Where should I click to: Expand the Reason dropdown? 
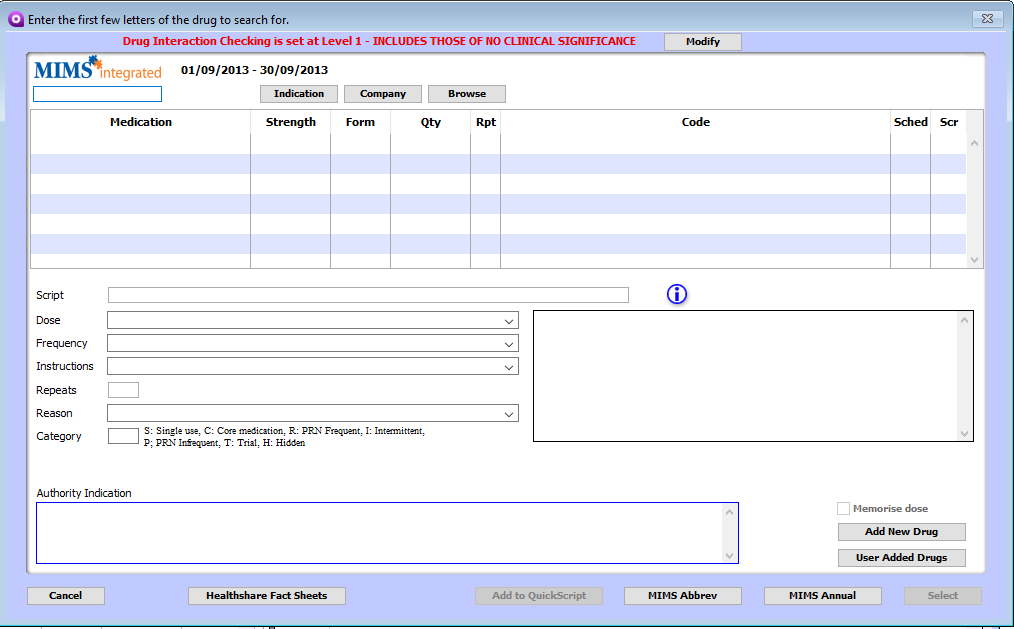coord(511,413)
